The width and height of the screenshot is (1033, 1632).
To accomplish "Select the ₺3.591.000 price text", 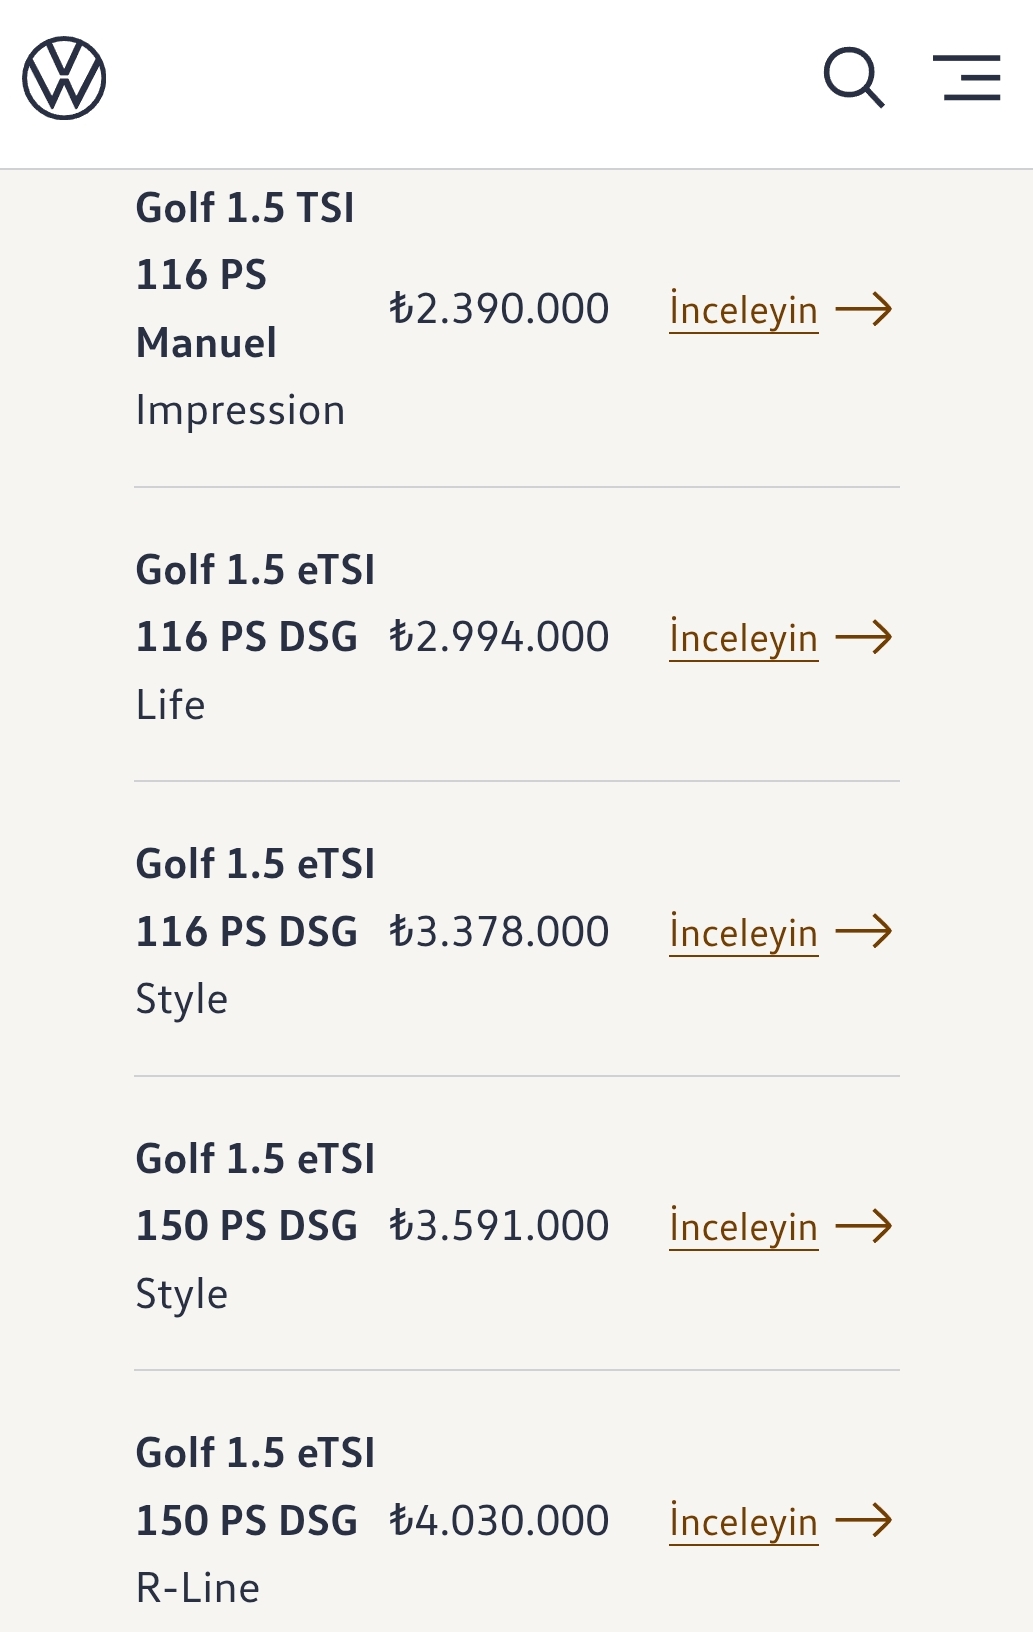I will tap(499, 1225).
